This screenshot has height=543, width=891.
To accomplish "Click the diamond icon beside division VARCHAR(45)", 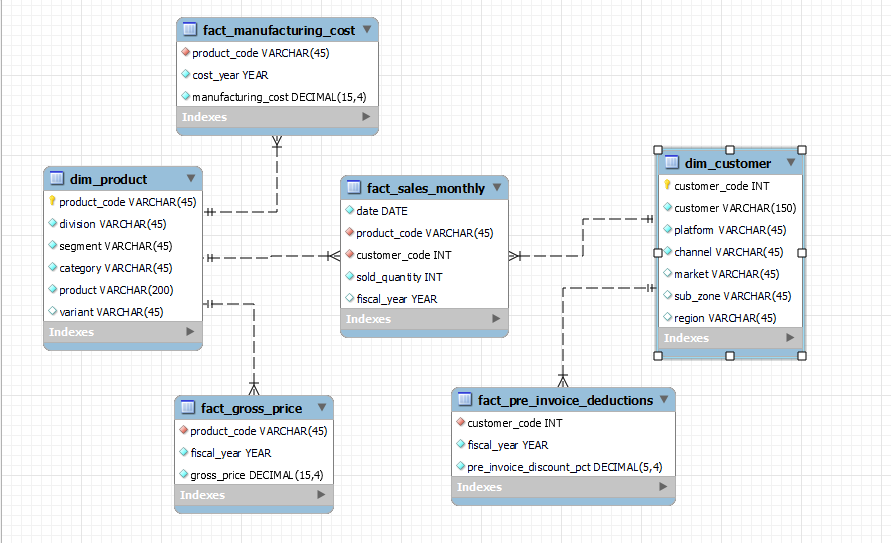I will 53,223.
